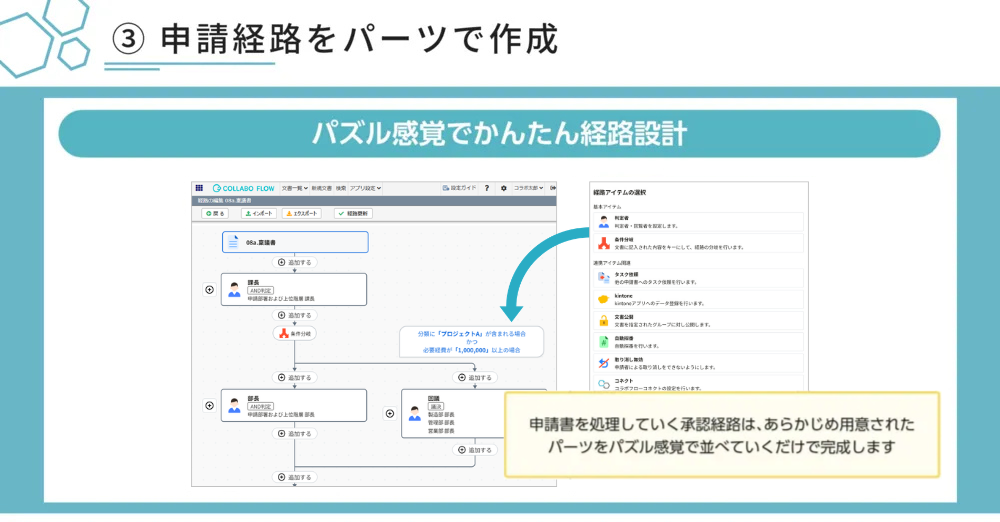Click the plus icon left of 課長 node
Viewport: 1000px width, 522px height.
tap(209, 290)
